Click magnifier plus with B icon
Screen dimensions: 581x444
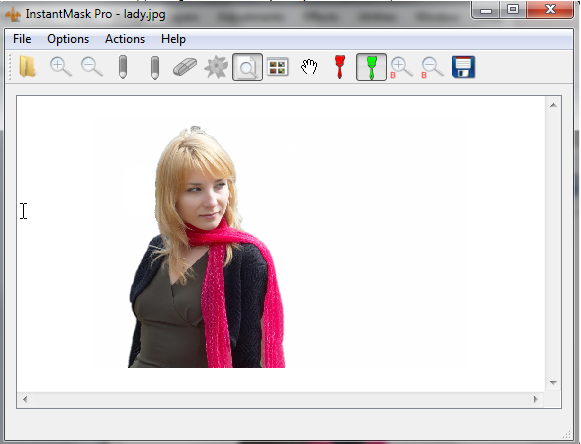pyautogui.click(x=401, y=68)
